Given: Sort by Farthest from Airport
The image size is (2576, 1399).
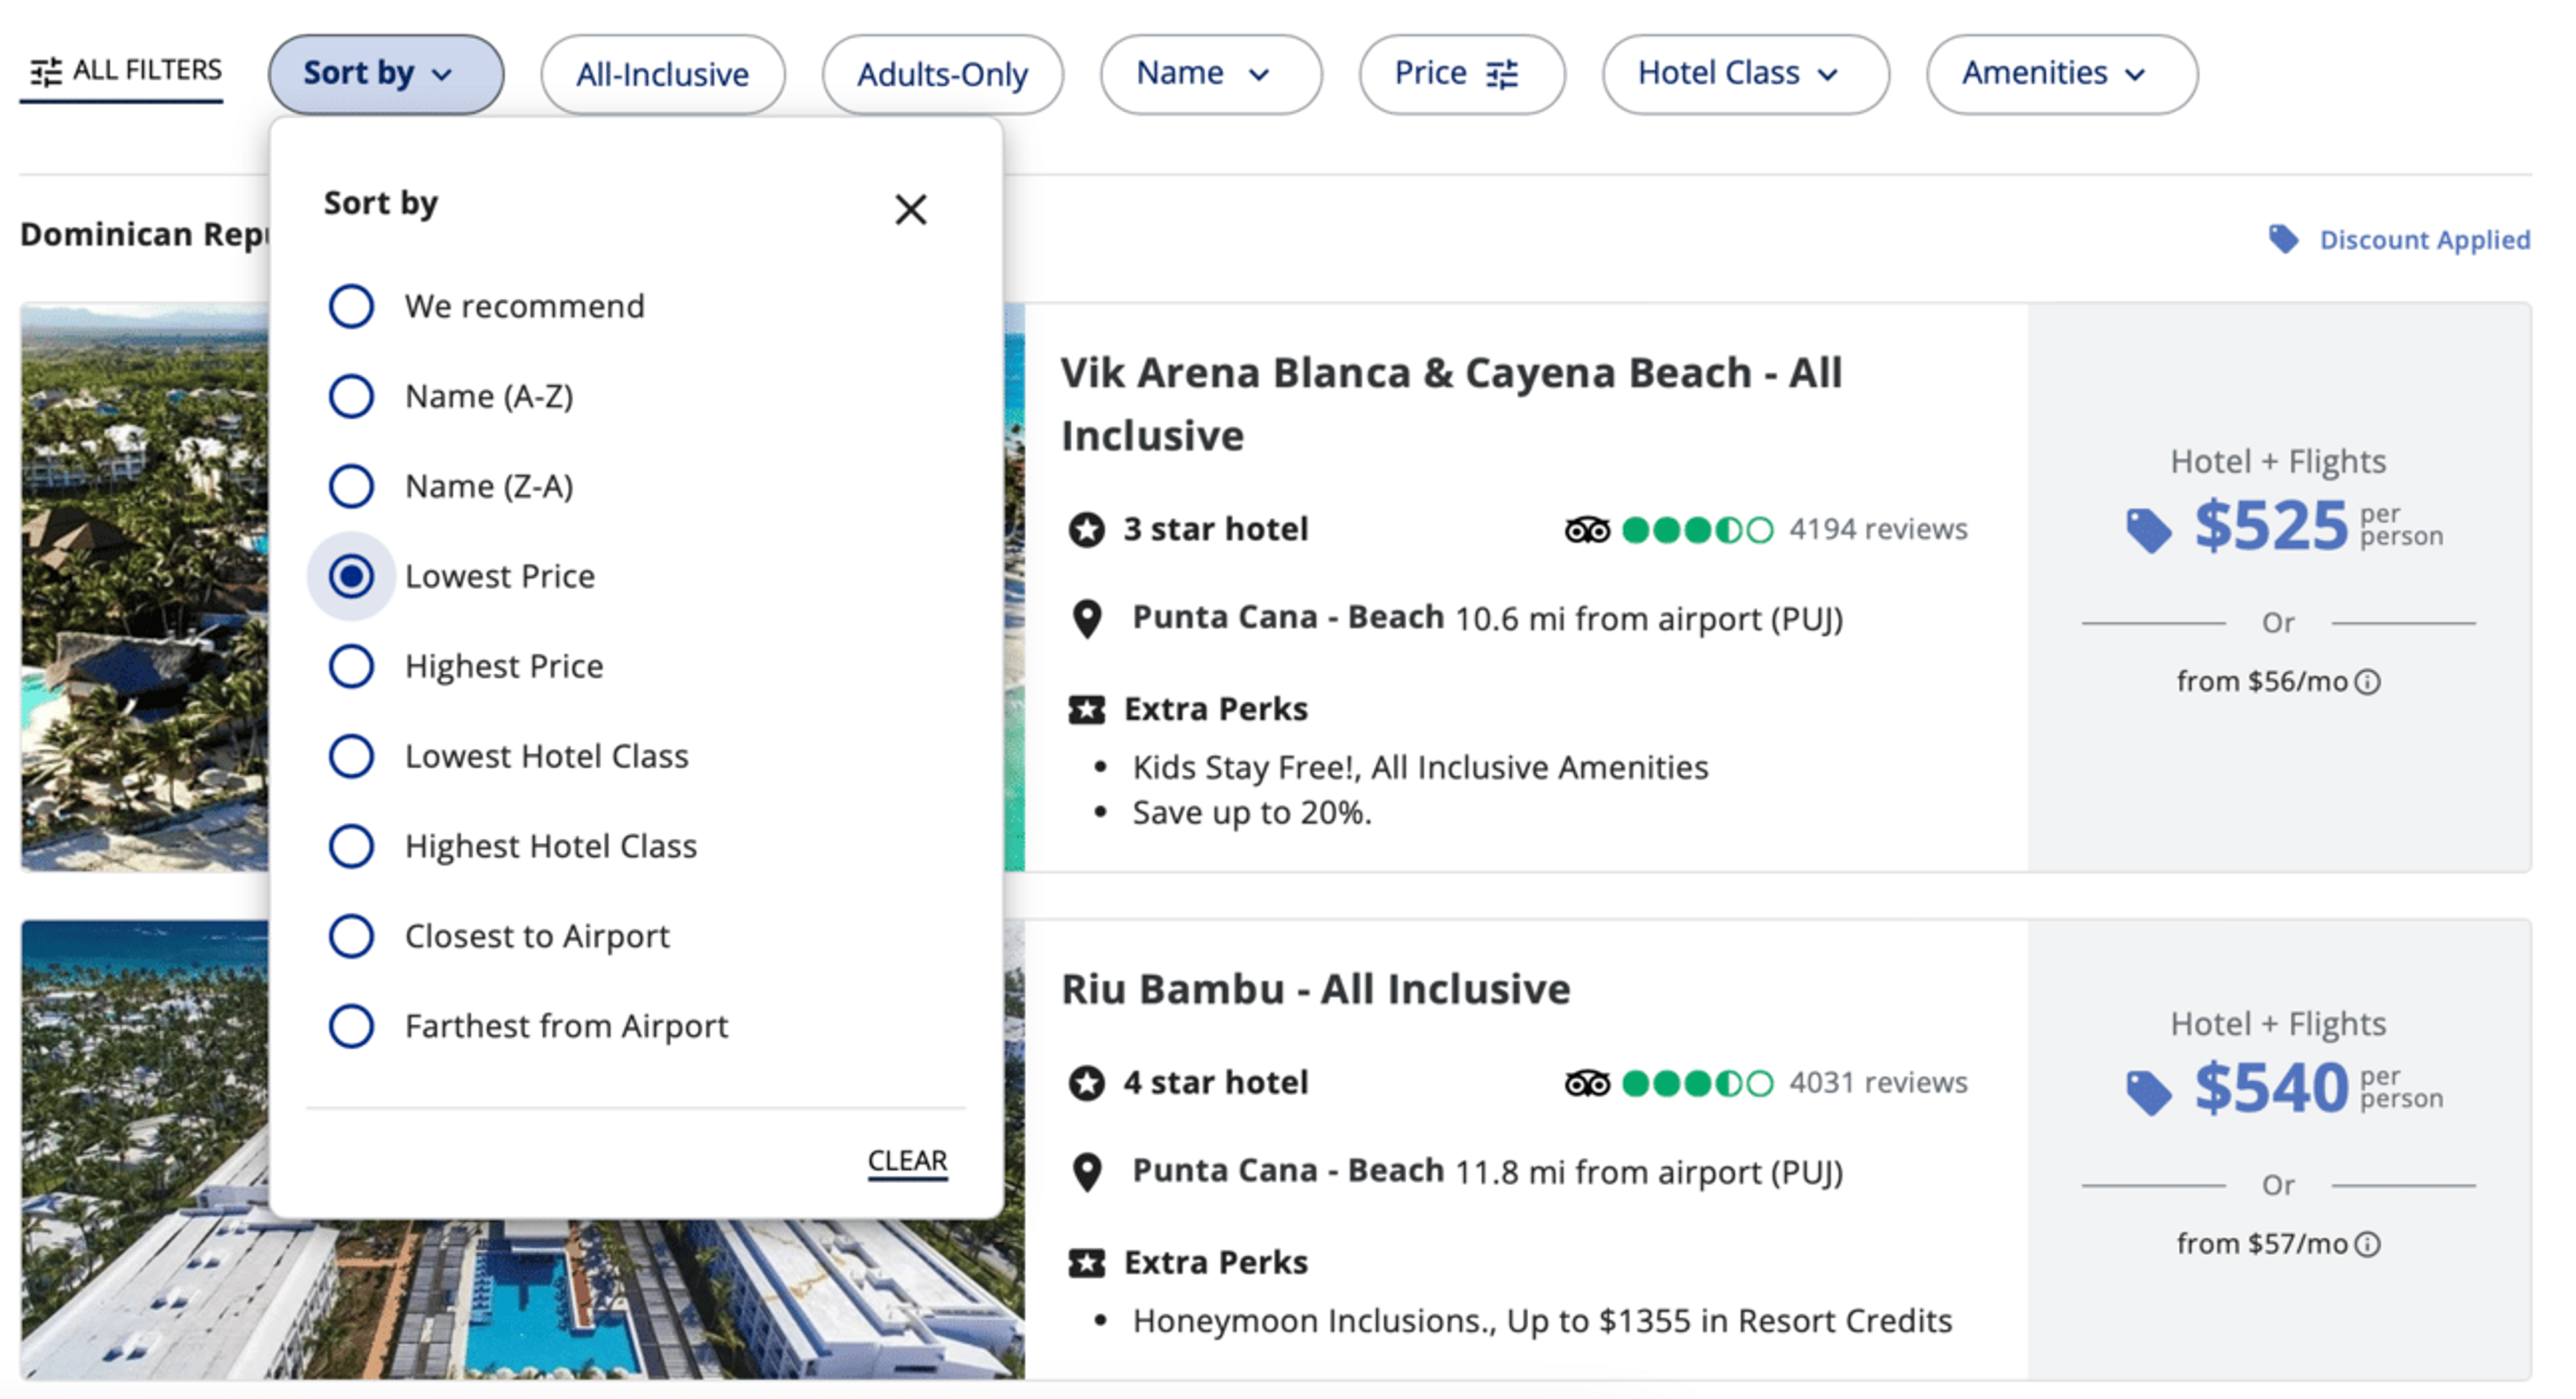Looking at the screenshot, I should [351, 1026].
